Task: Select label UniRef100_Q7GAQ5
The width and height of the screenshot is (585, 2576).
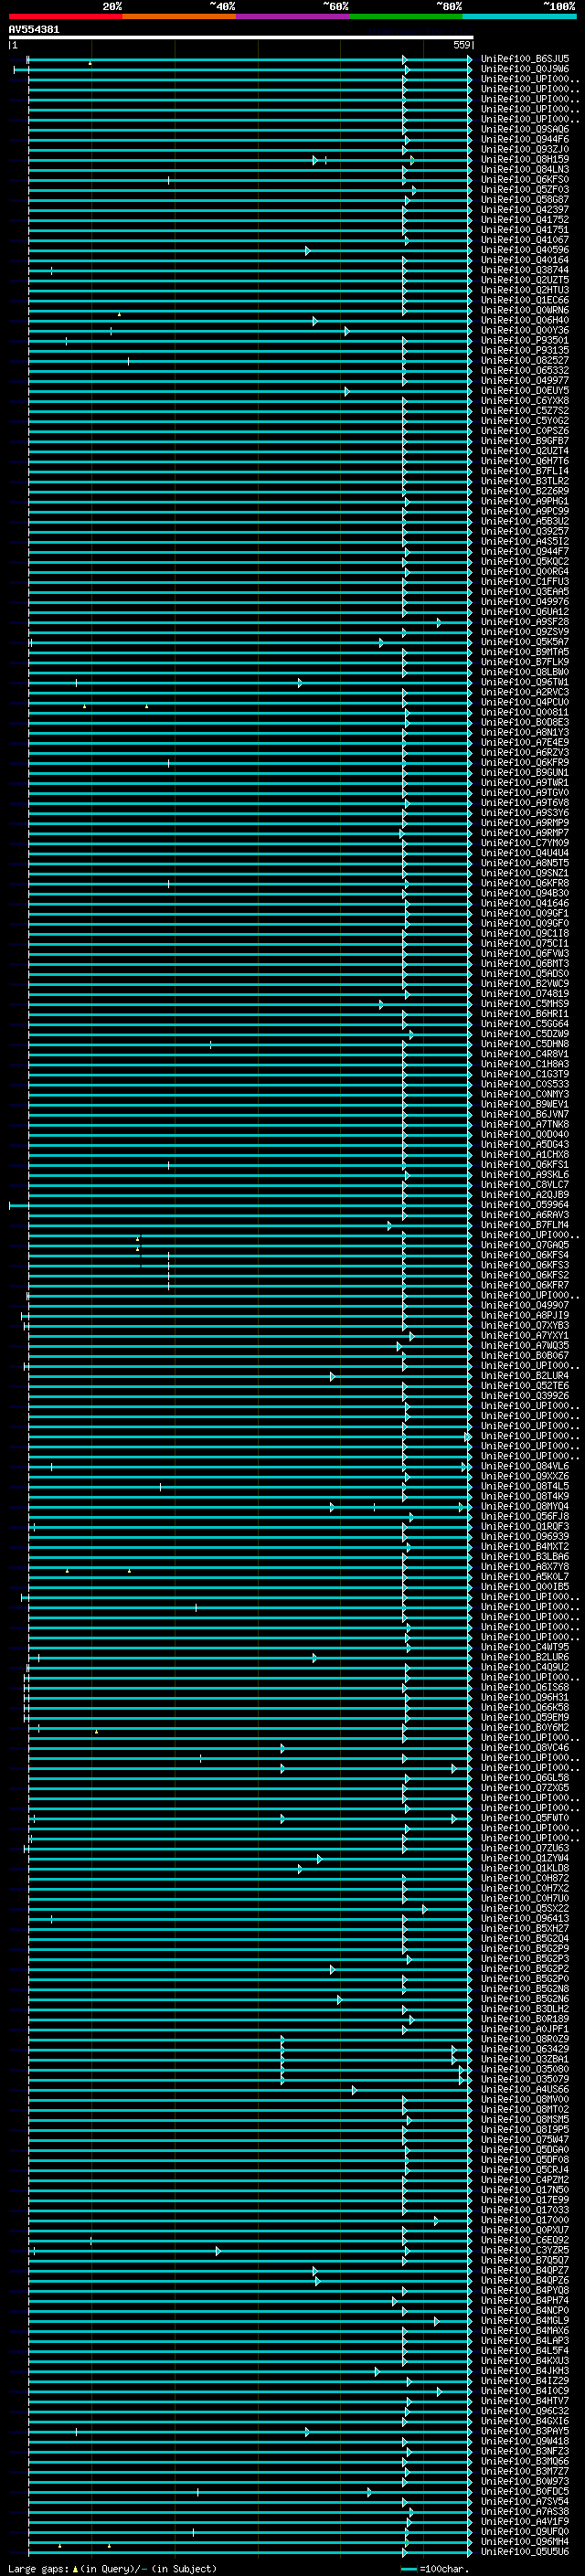Action: coord(525,1245)
